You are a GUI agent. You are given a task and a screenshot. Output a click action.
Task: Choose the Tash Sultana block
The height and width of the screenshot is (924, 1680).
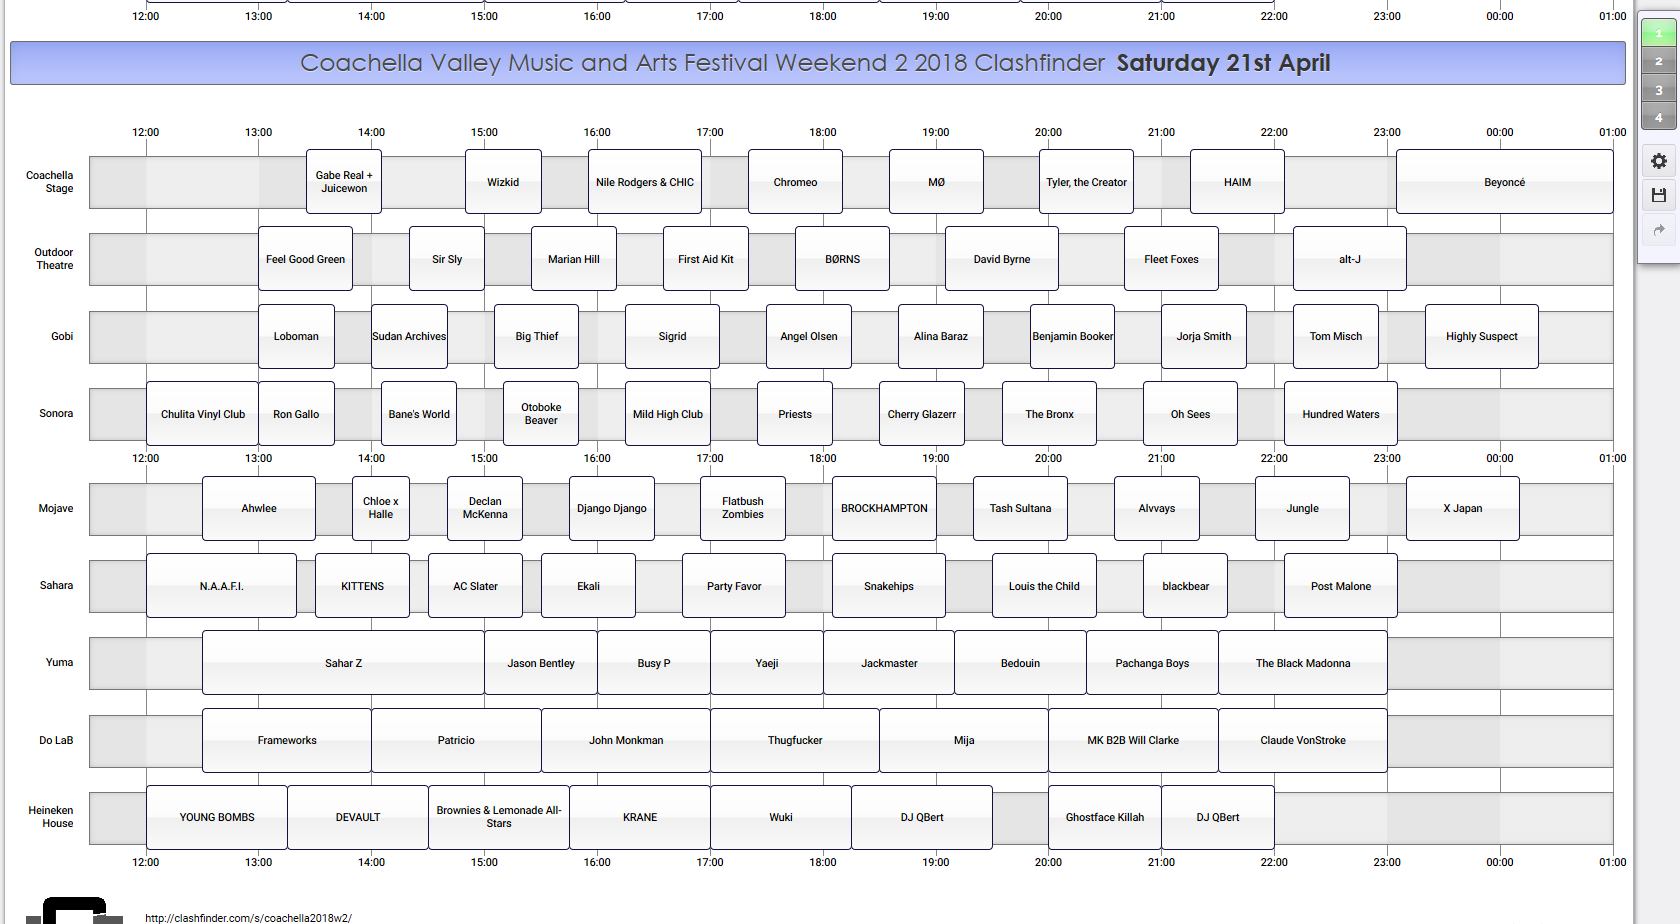(x=1020, y=508)
